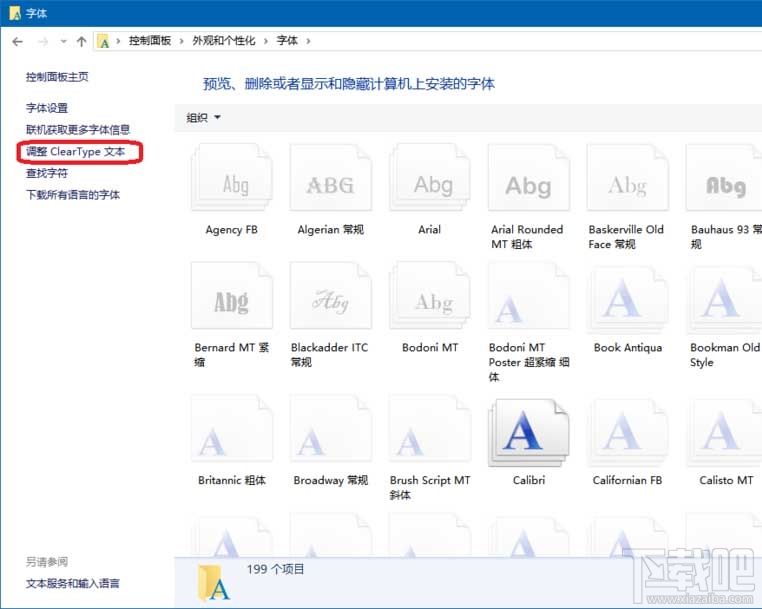Select Bodoni MT Poster 超紧缩 细体 icon
The height and width of the screenshot is (609, 762).
(529, 296)
